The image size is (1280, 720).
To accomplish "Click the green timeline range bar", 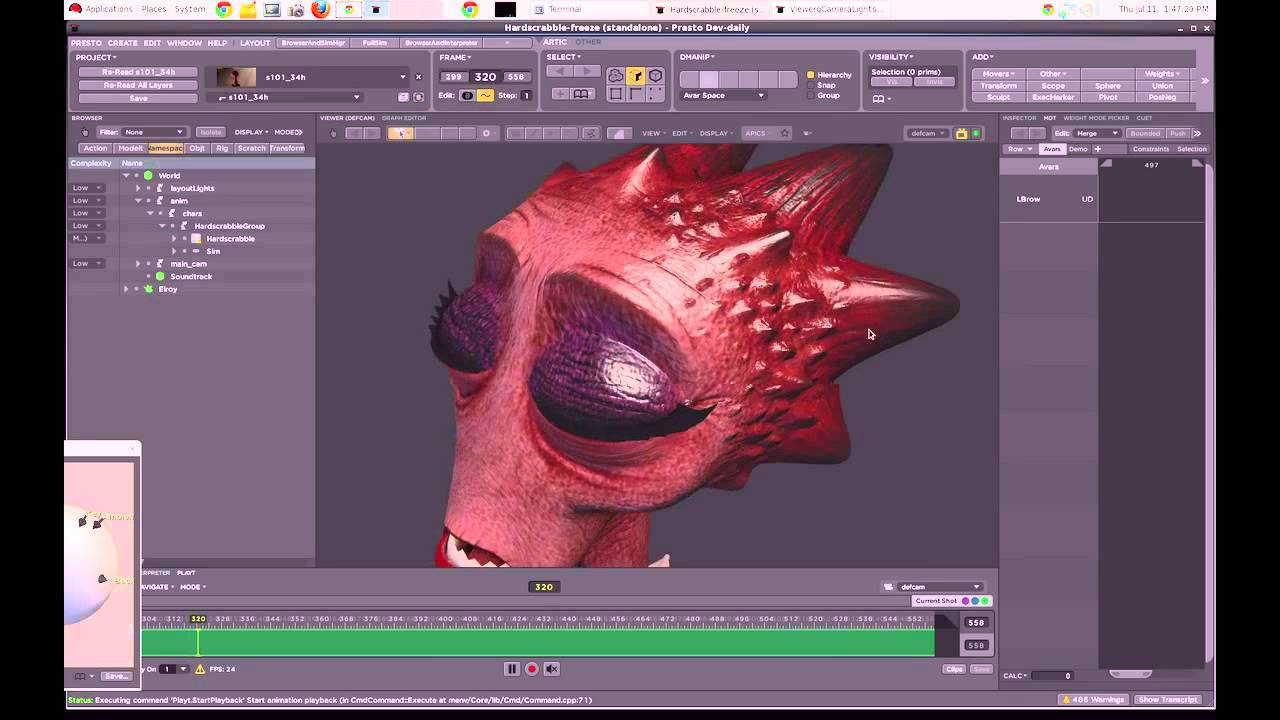I will pyautogui.click(x=538, y=641).
